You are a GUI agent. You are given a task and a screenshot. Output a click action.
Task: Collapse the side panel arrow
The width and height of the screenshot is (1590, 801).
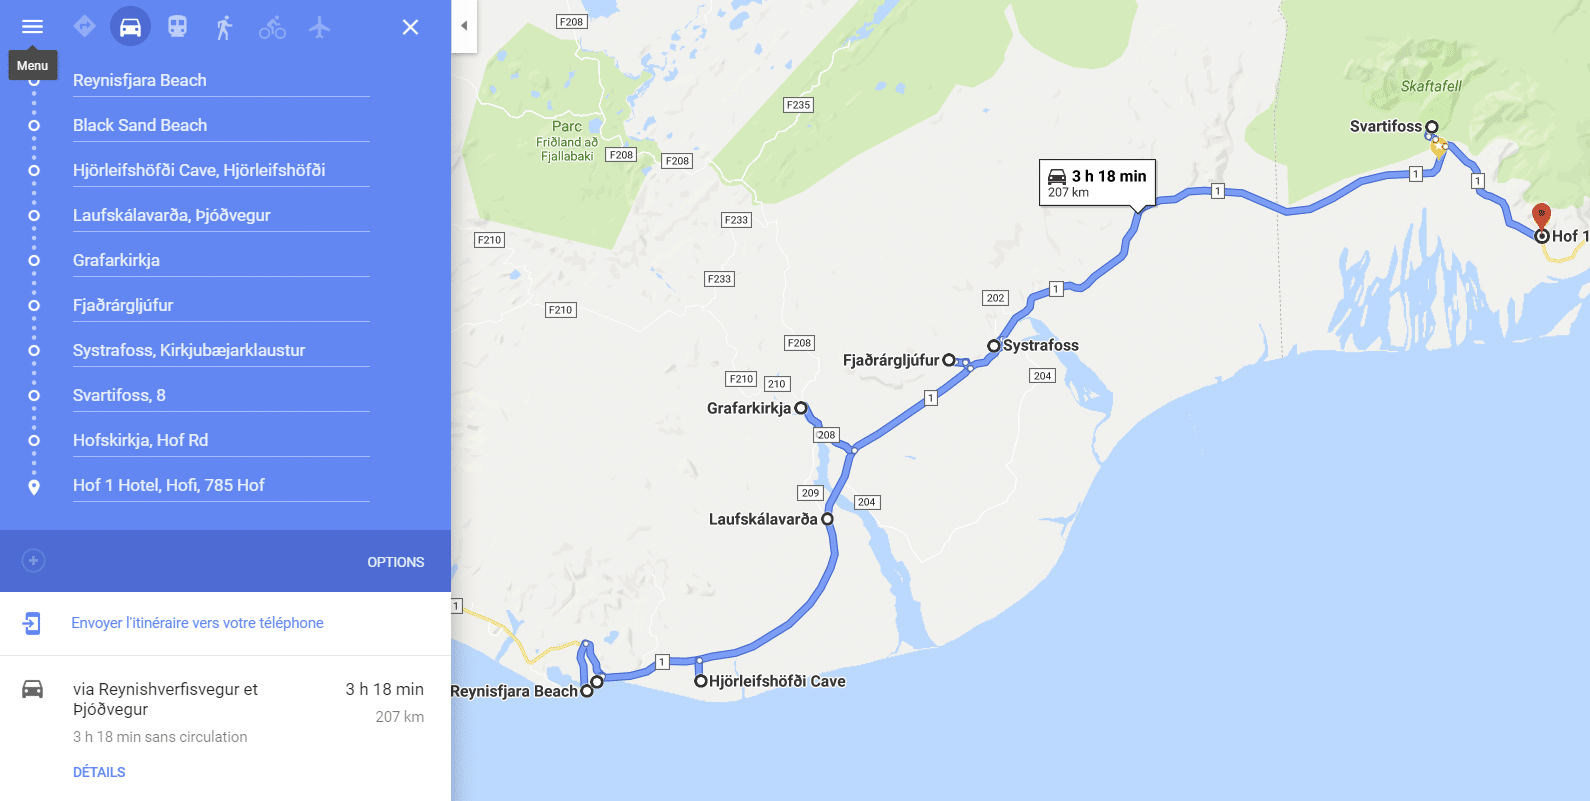[x=464, y=26]
